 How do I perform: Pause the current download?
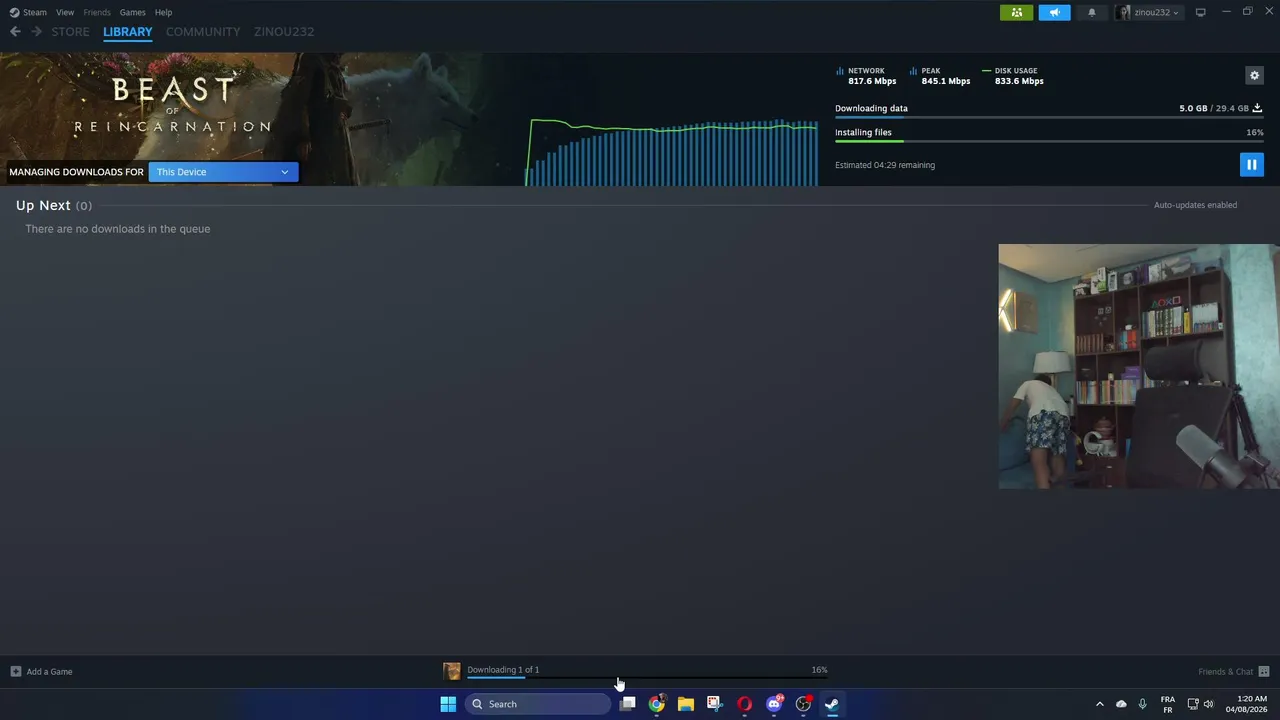tap(1251, 165)
